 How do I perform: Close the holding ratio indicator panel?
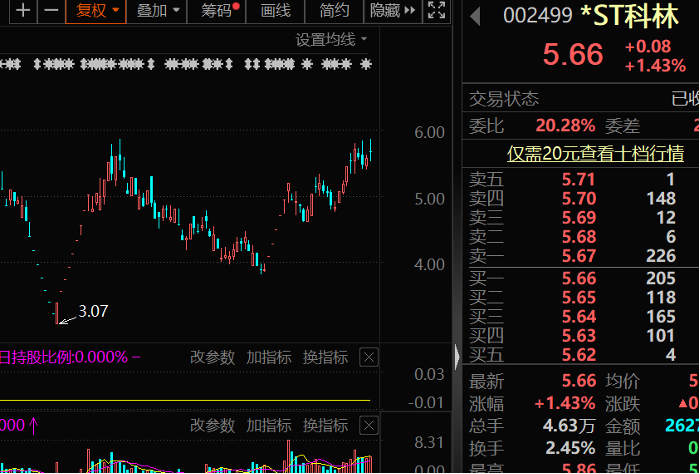369,358
